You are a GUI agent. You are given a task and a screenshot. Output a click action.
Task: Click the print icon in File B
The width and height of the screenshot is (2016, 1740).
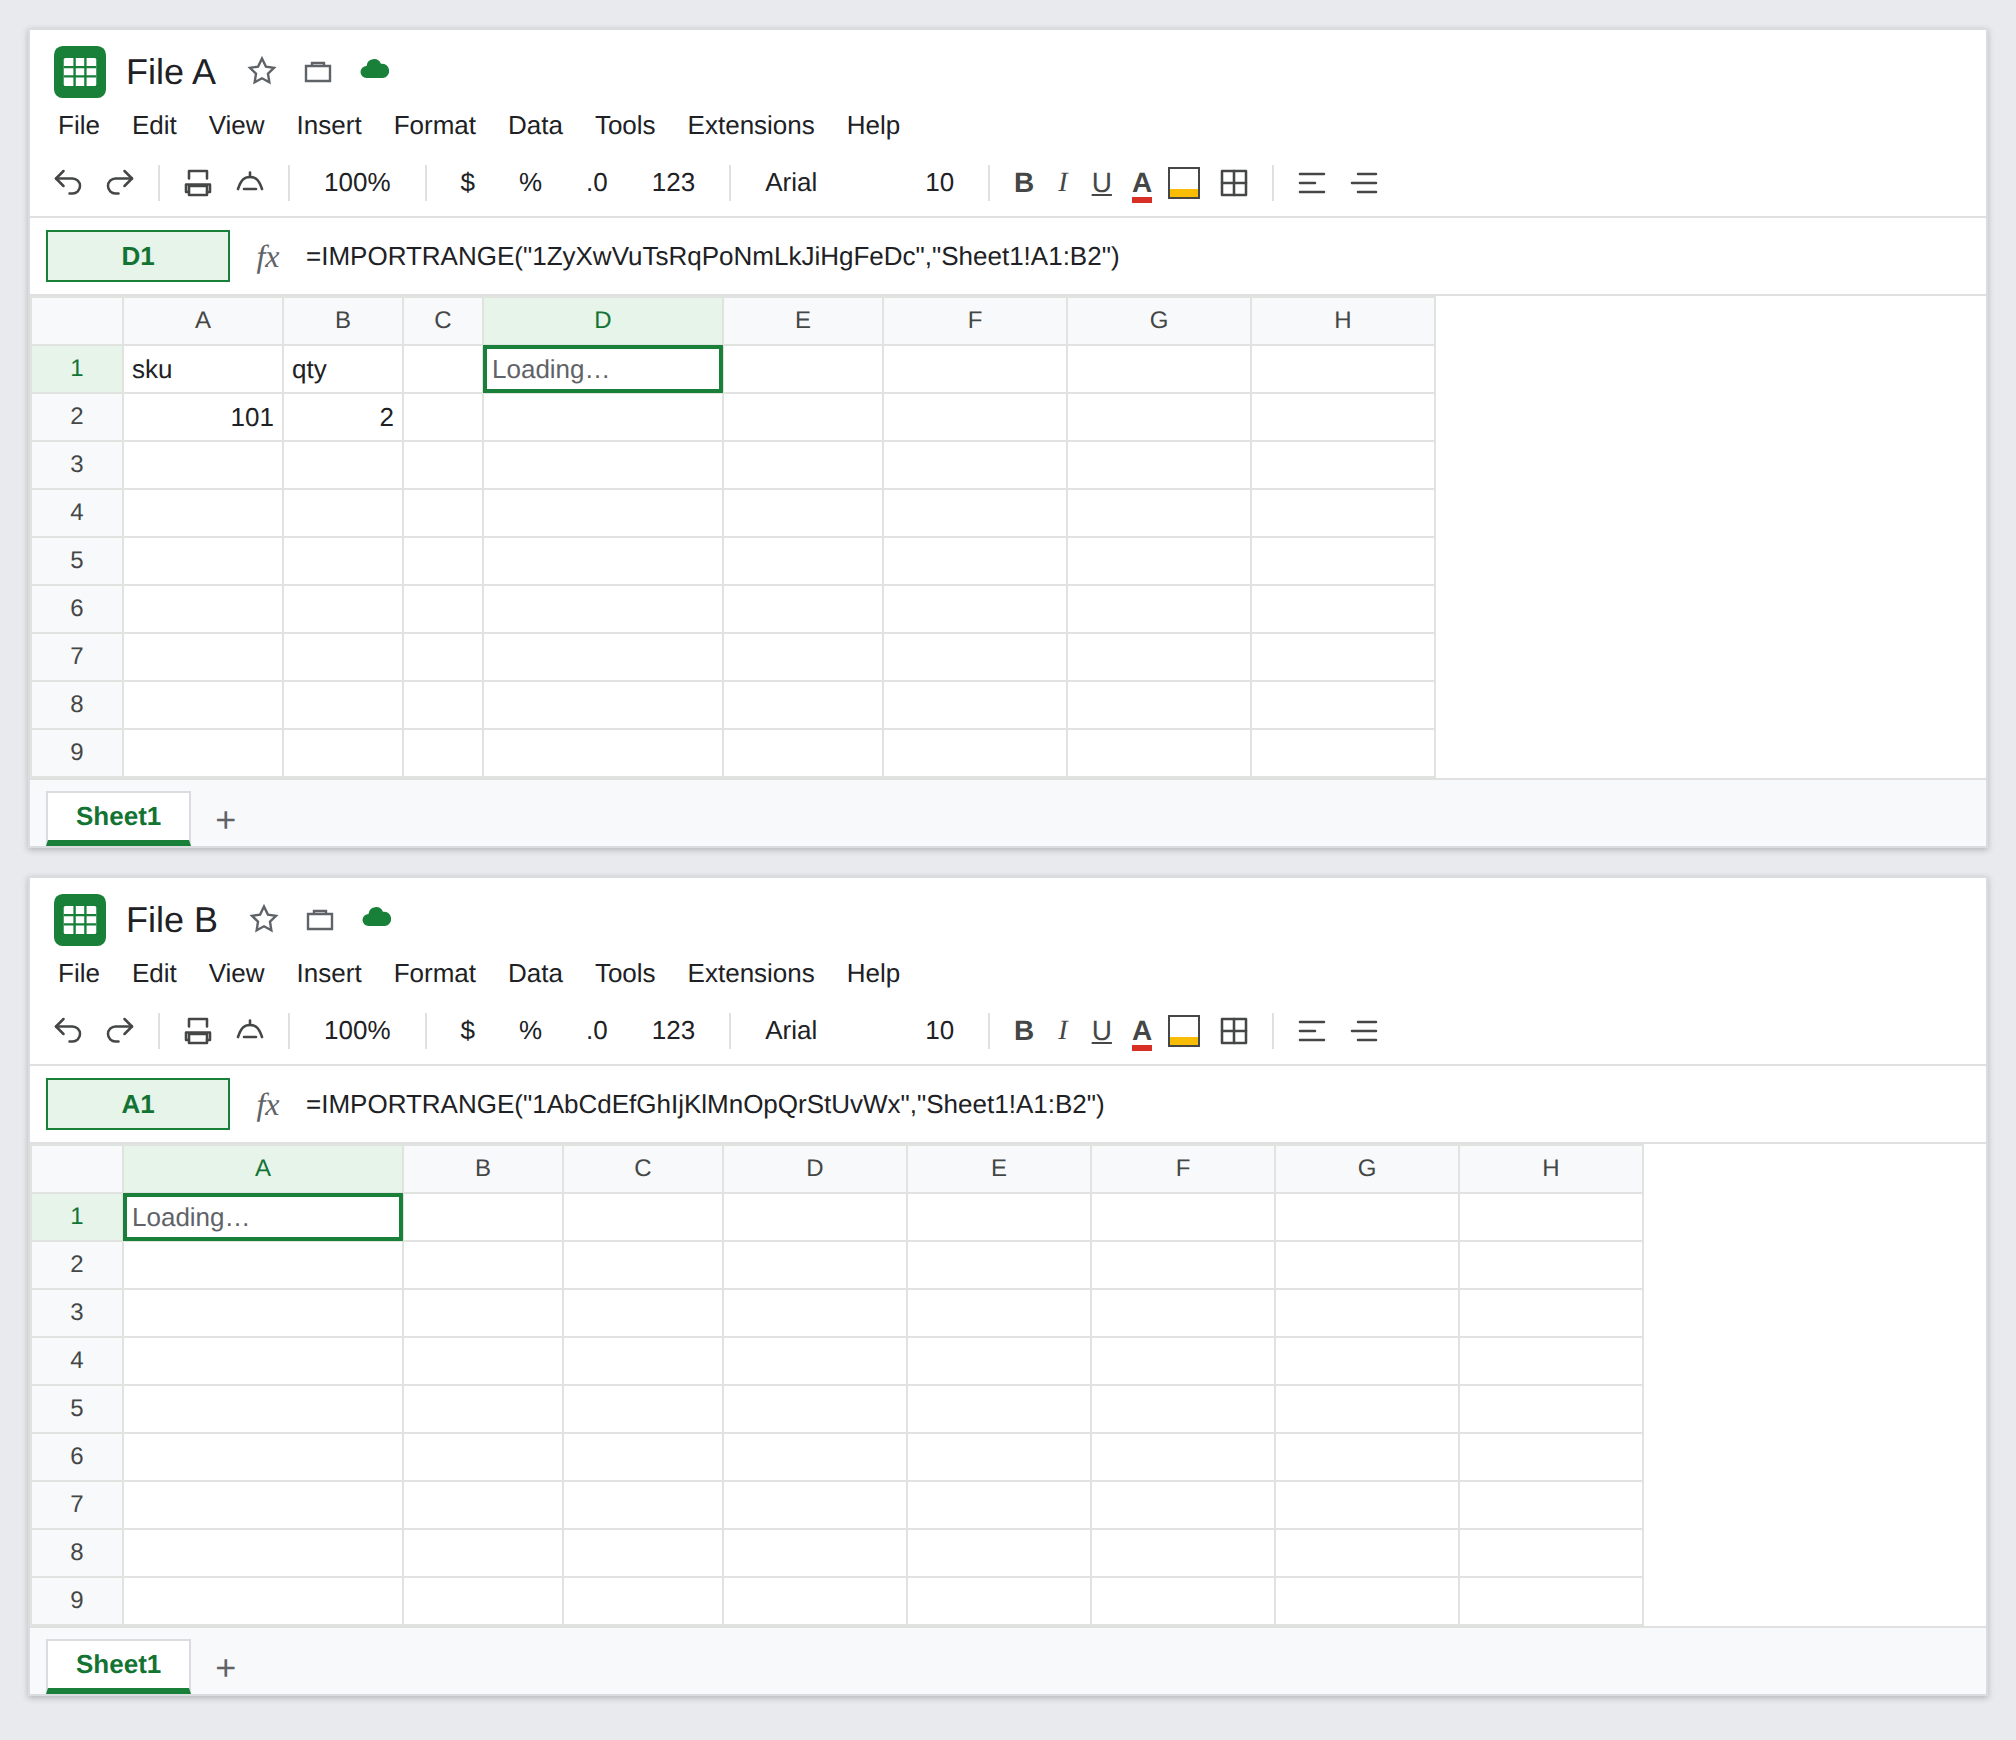(x=198, y=1031)
